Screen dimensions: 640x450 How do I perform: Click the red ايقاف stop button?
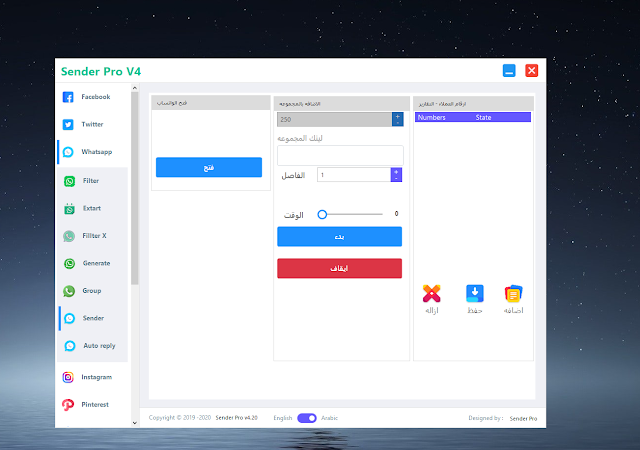(340, 268)
